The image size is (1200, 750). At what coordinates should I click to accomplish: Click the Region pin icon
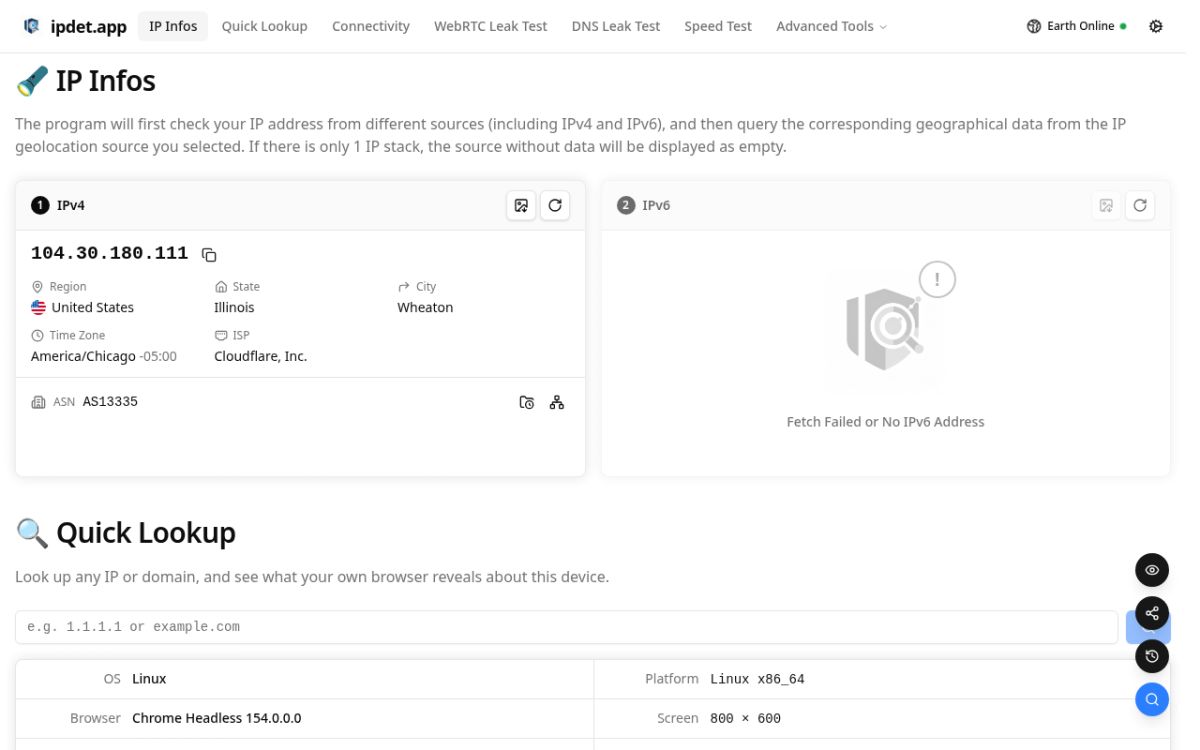point(38,286)
